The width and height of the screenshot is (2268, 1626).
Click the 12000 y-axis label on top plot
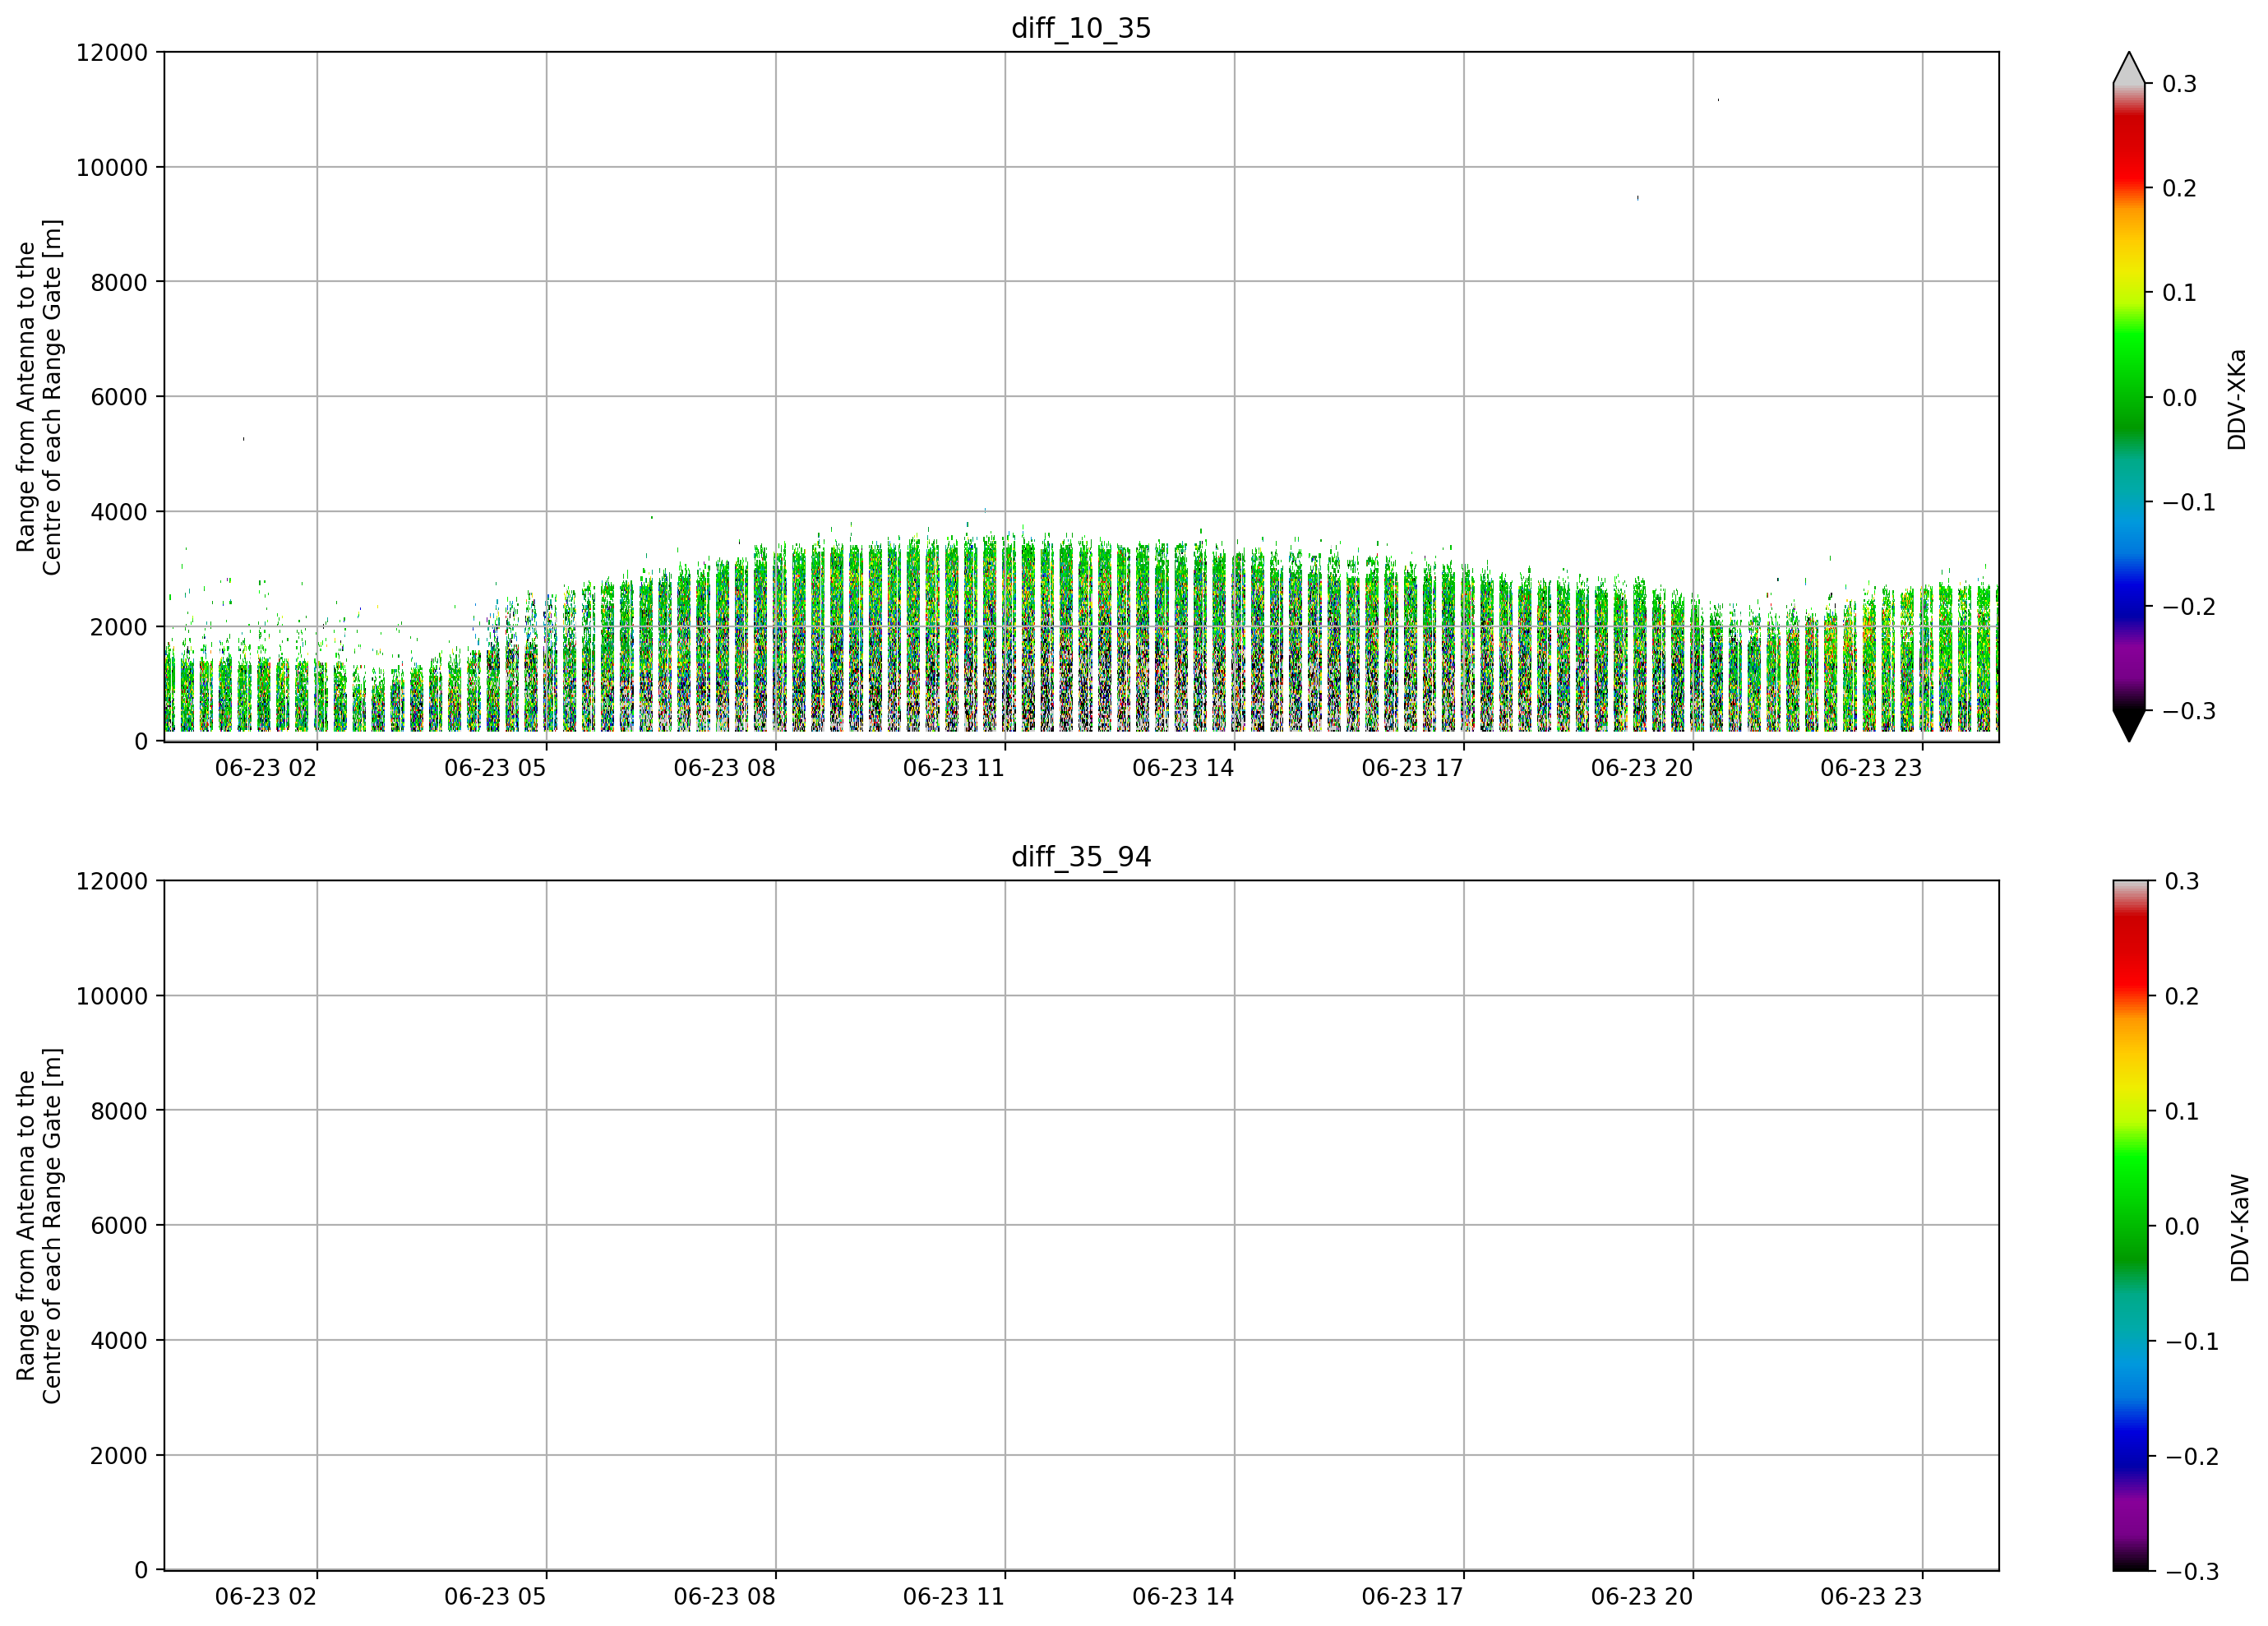pos(112,53)
